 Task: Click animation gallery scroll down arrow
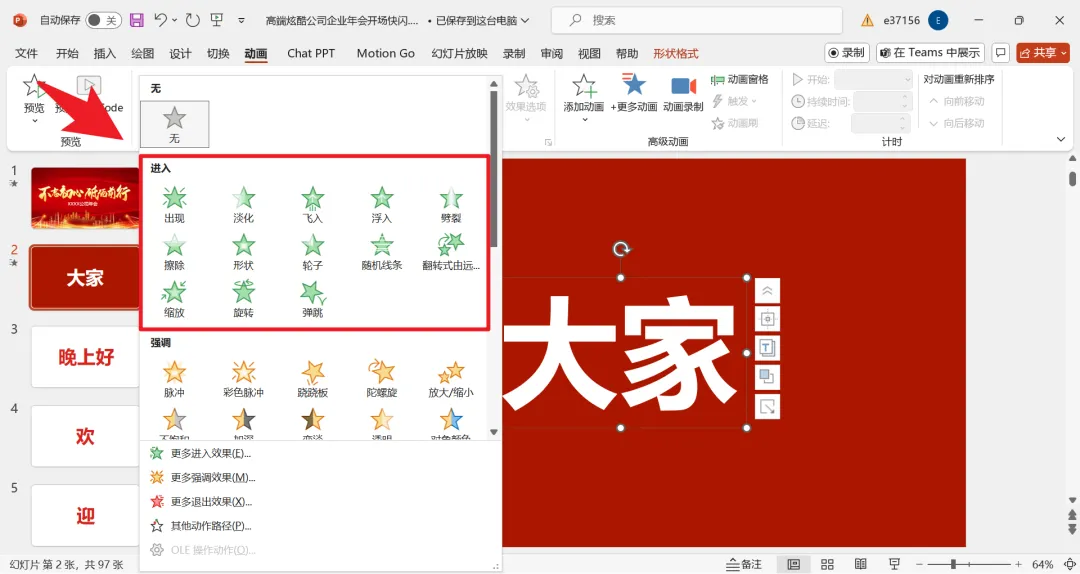point(494,432)
